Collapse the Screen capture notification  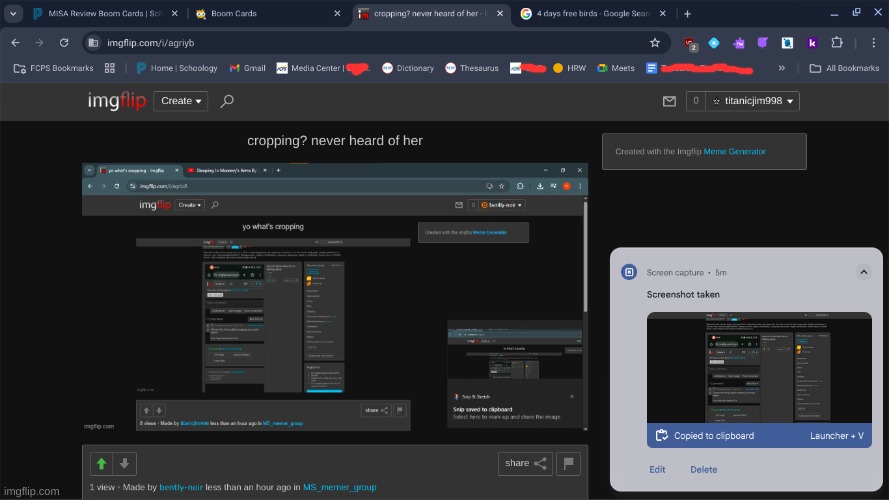(x=863, y=272)
